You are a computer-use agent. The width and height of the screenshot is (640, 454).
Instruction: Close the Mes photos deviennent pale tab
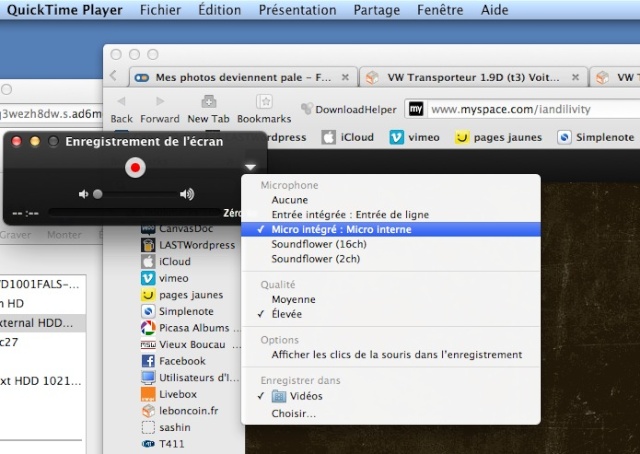pyautogui.click(x=345, y=77)
